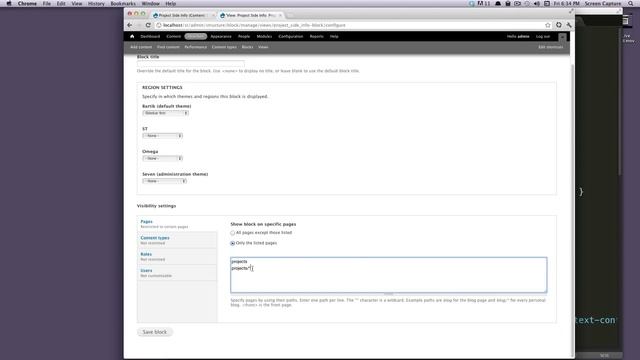Viewport: 640px width, 360px height.
Task: Open the Find content shortcut
Action: pos(168,47)
